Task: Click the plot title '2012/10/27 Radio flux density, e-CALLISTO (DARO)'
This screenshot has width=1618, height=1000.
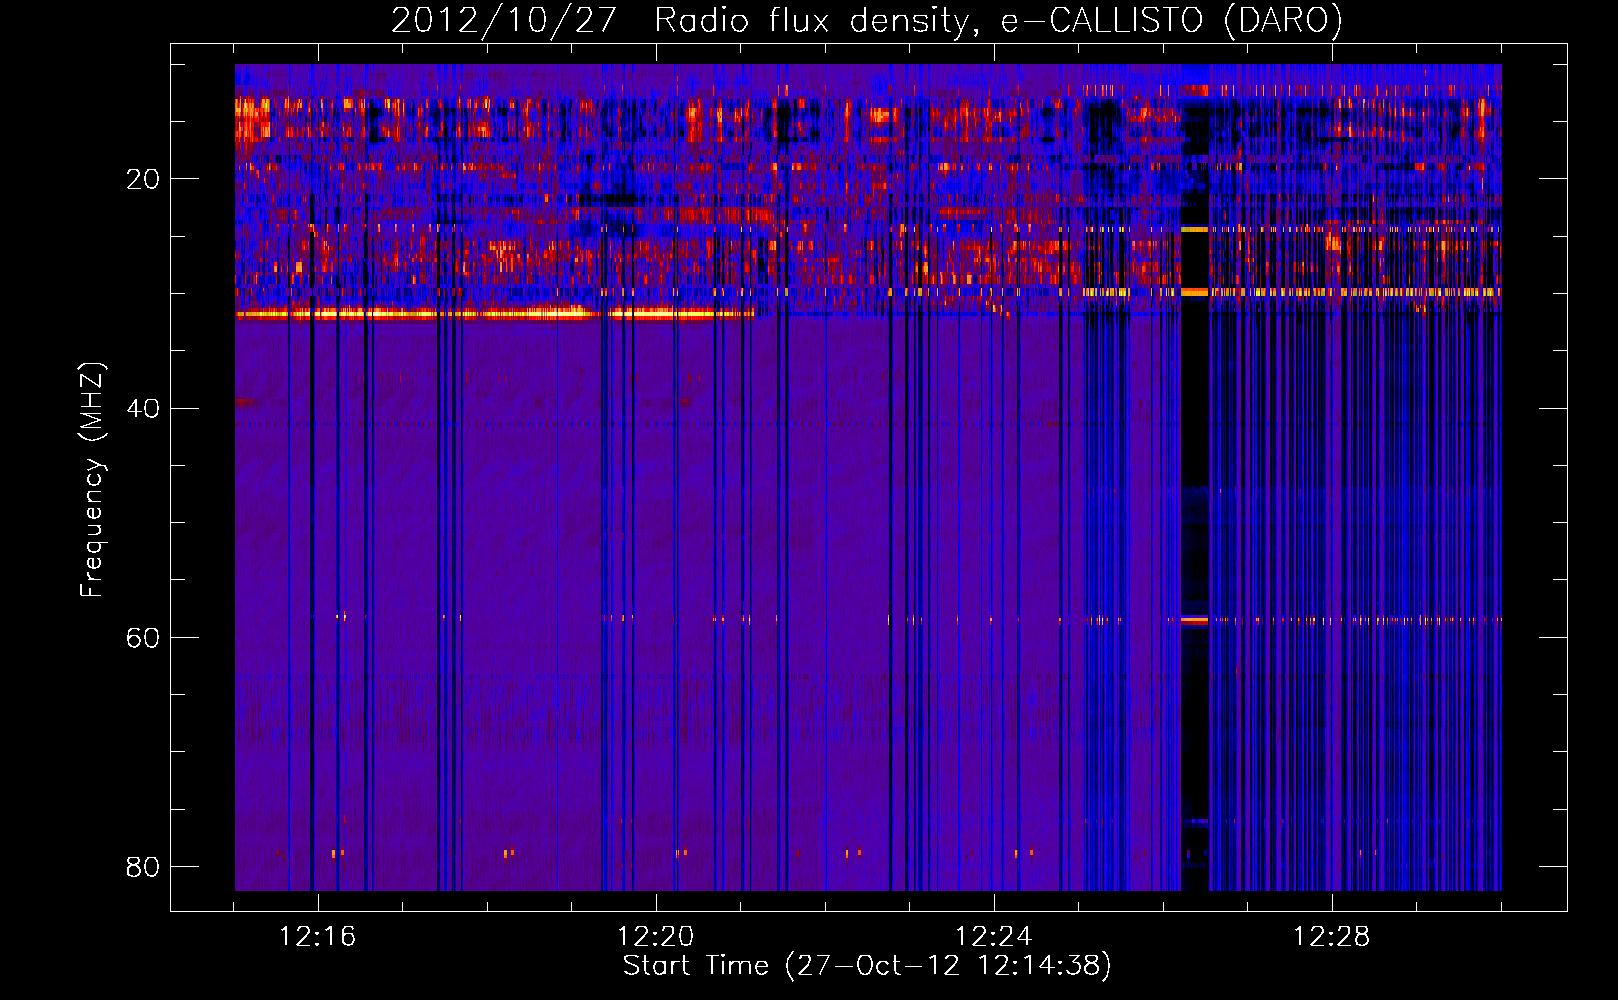Action: click(x=867, y=21)
